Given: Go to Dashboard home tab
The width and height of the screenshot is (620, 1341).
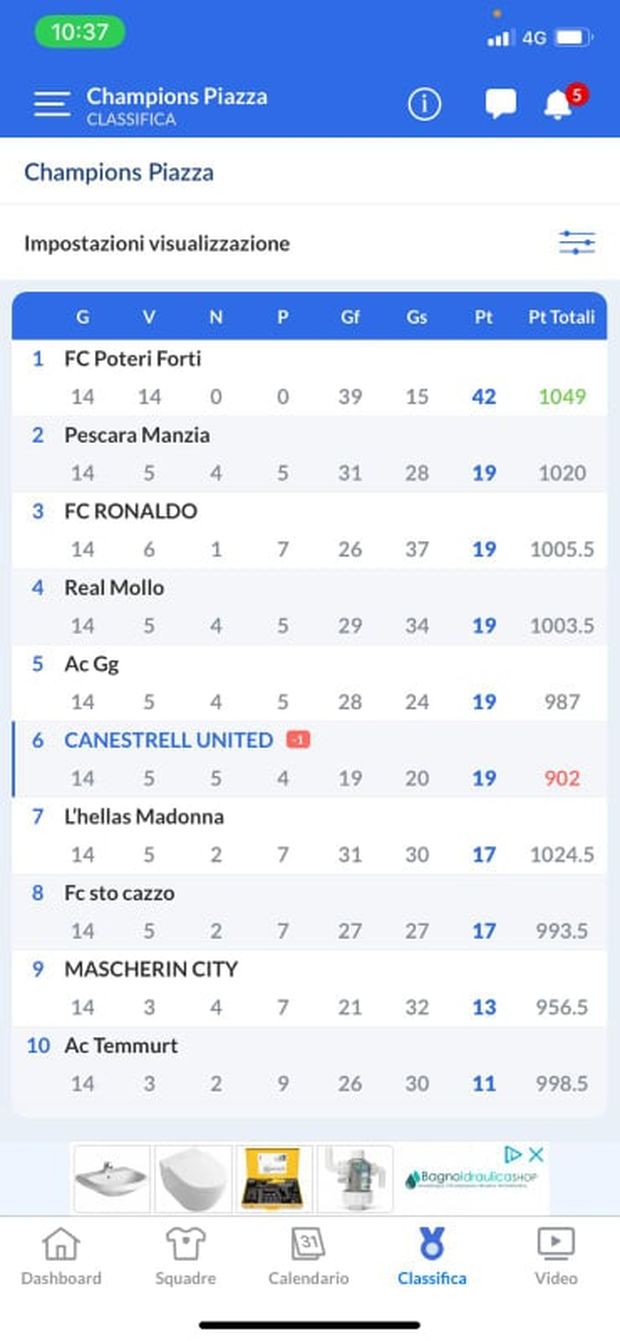Looking at the screenshot, I should click(61, 1257).
